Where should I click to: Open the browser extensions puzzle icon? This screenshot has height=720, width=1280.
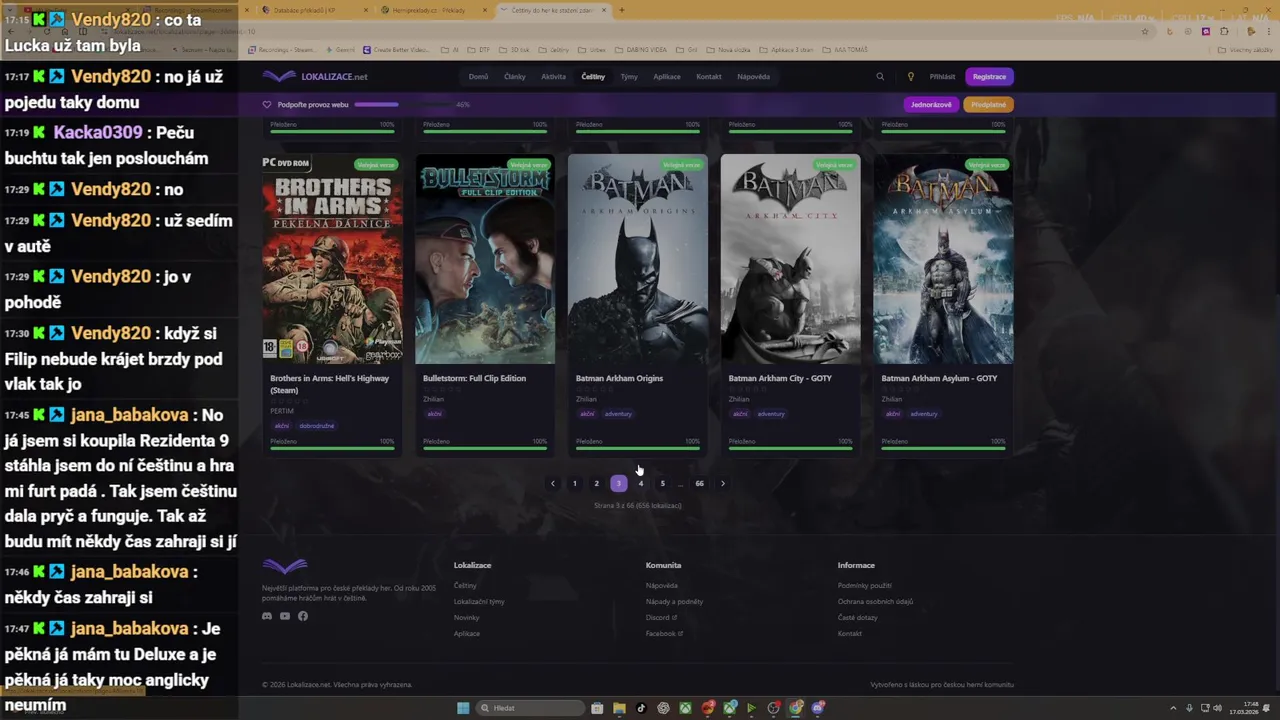click(1223, 31)
